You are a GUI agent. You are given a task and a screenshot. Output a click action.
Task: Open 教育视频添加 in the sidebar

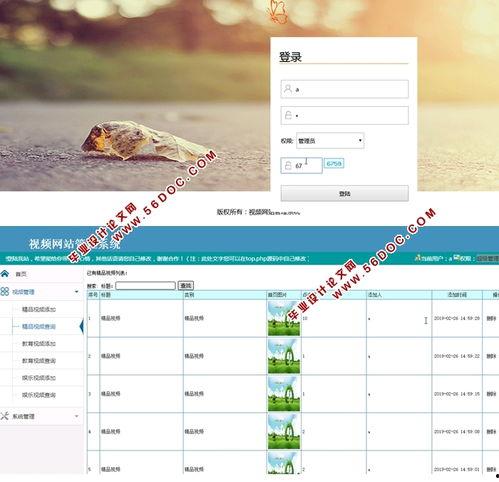click(39, 344)
